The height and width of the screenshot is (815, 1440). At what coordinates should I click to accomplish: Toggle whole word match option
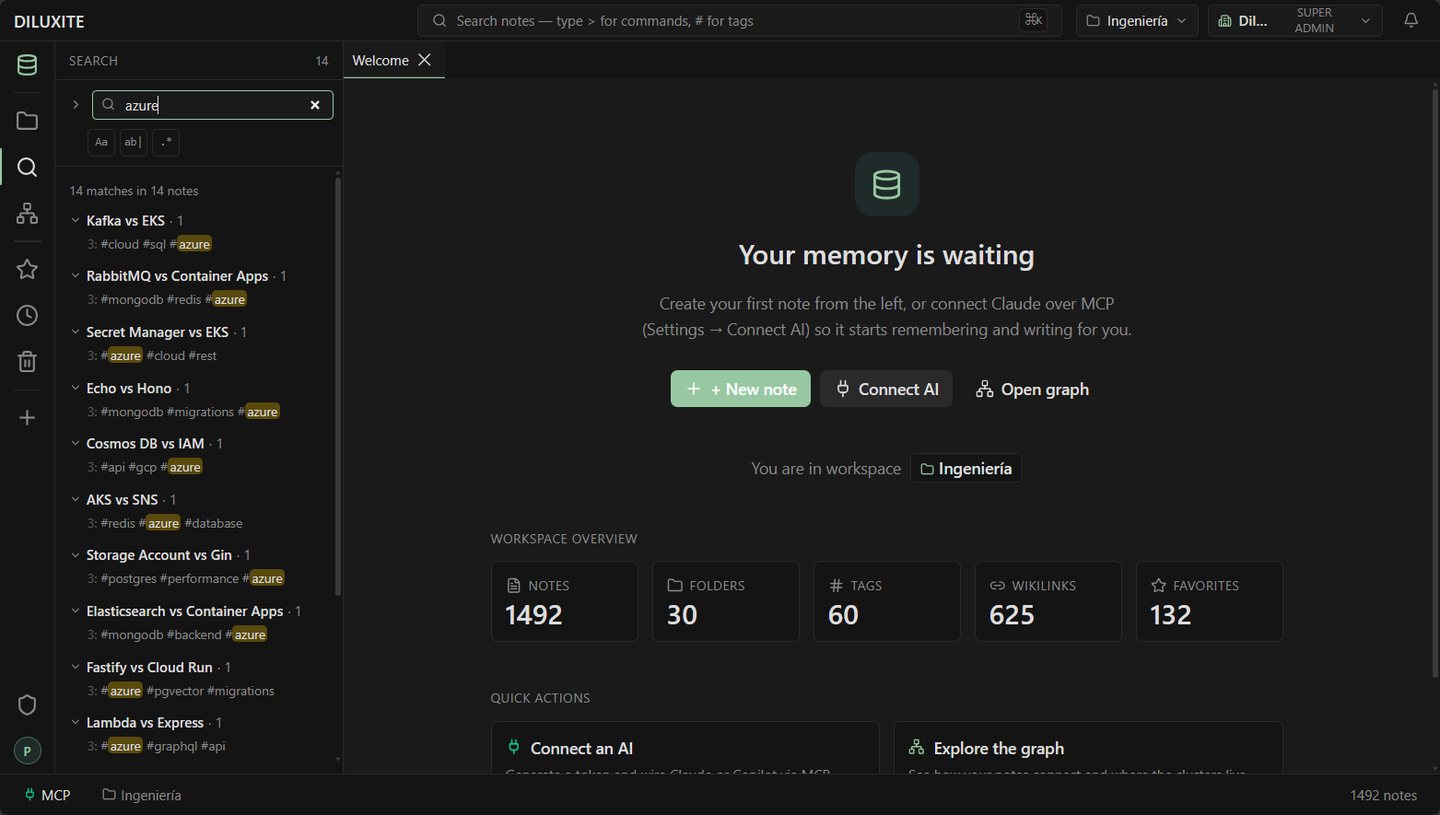coord(133,142)
